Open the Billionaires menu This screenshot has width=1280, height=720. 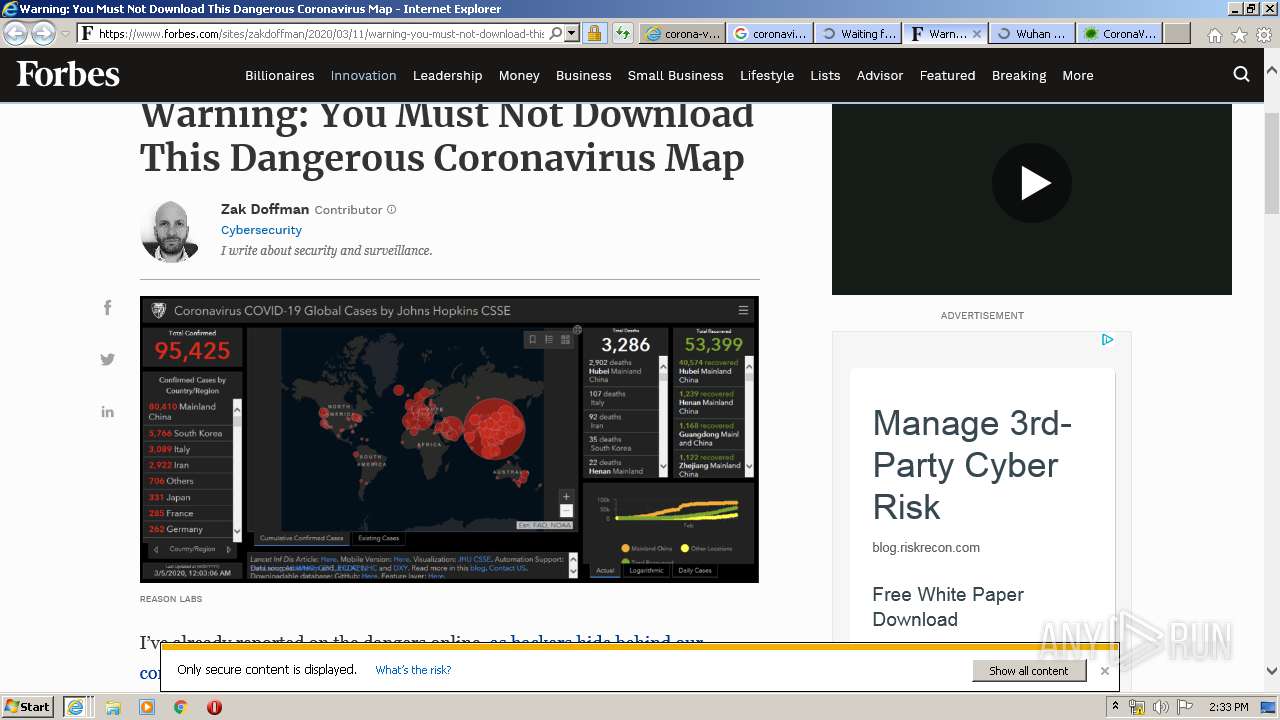coord(280,75)
